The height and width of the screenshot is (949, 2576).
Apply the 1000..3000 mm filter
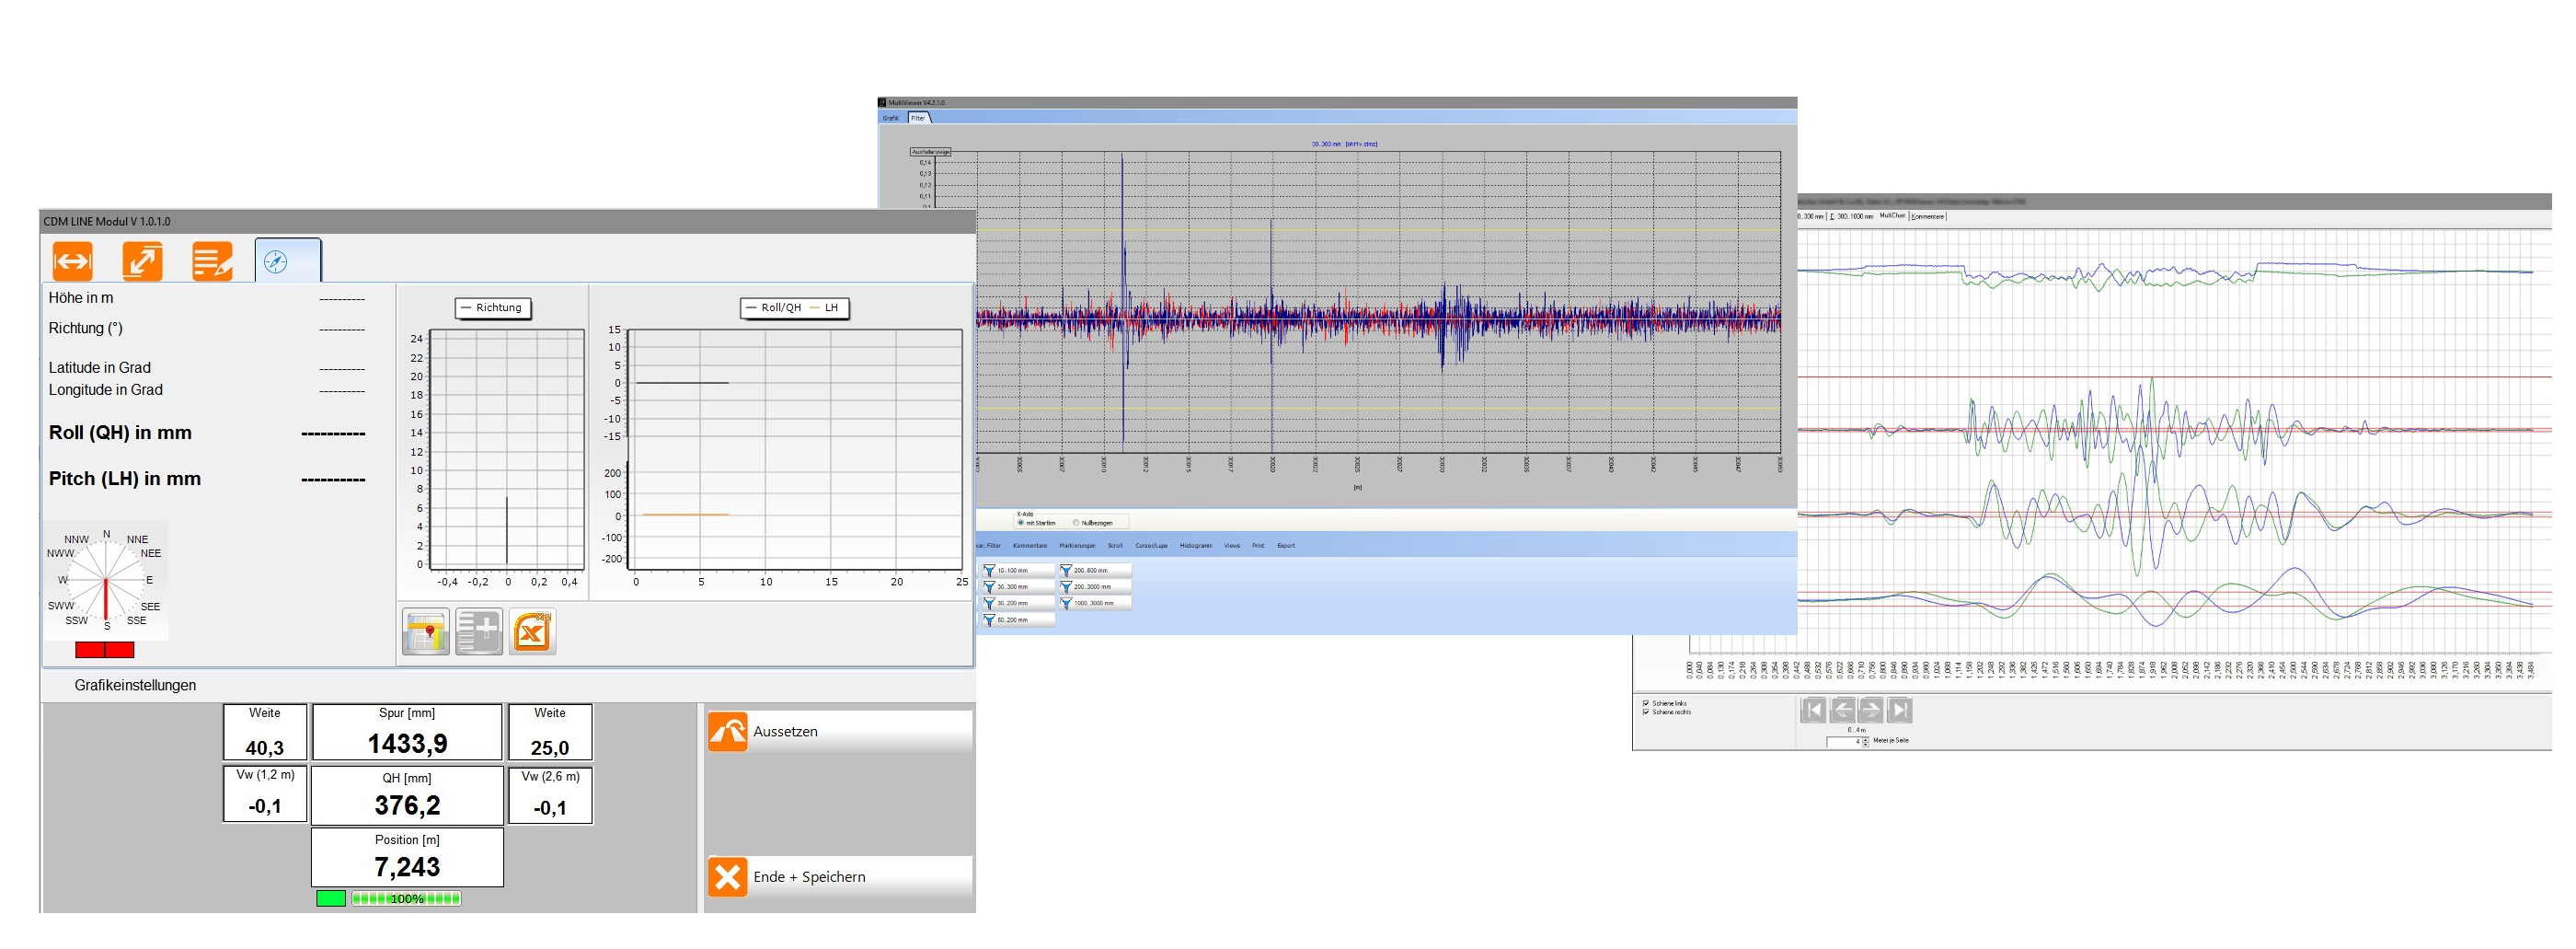click(x=1096, y=603)
